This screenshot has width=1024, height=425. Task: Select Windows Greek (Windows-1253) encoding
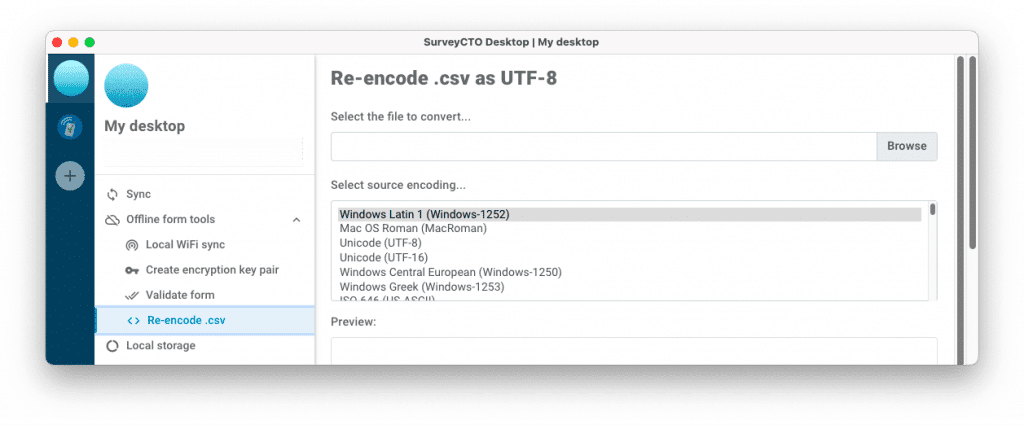coord(422,286)
